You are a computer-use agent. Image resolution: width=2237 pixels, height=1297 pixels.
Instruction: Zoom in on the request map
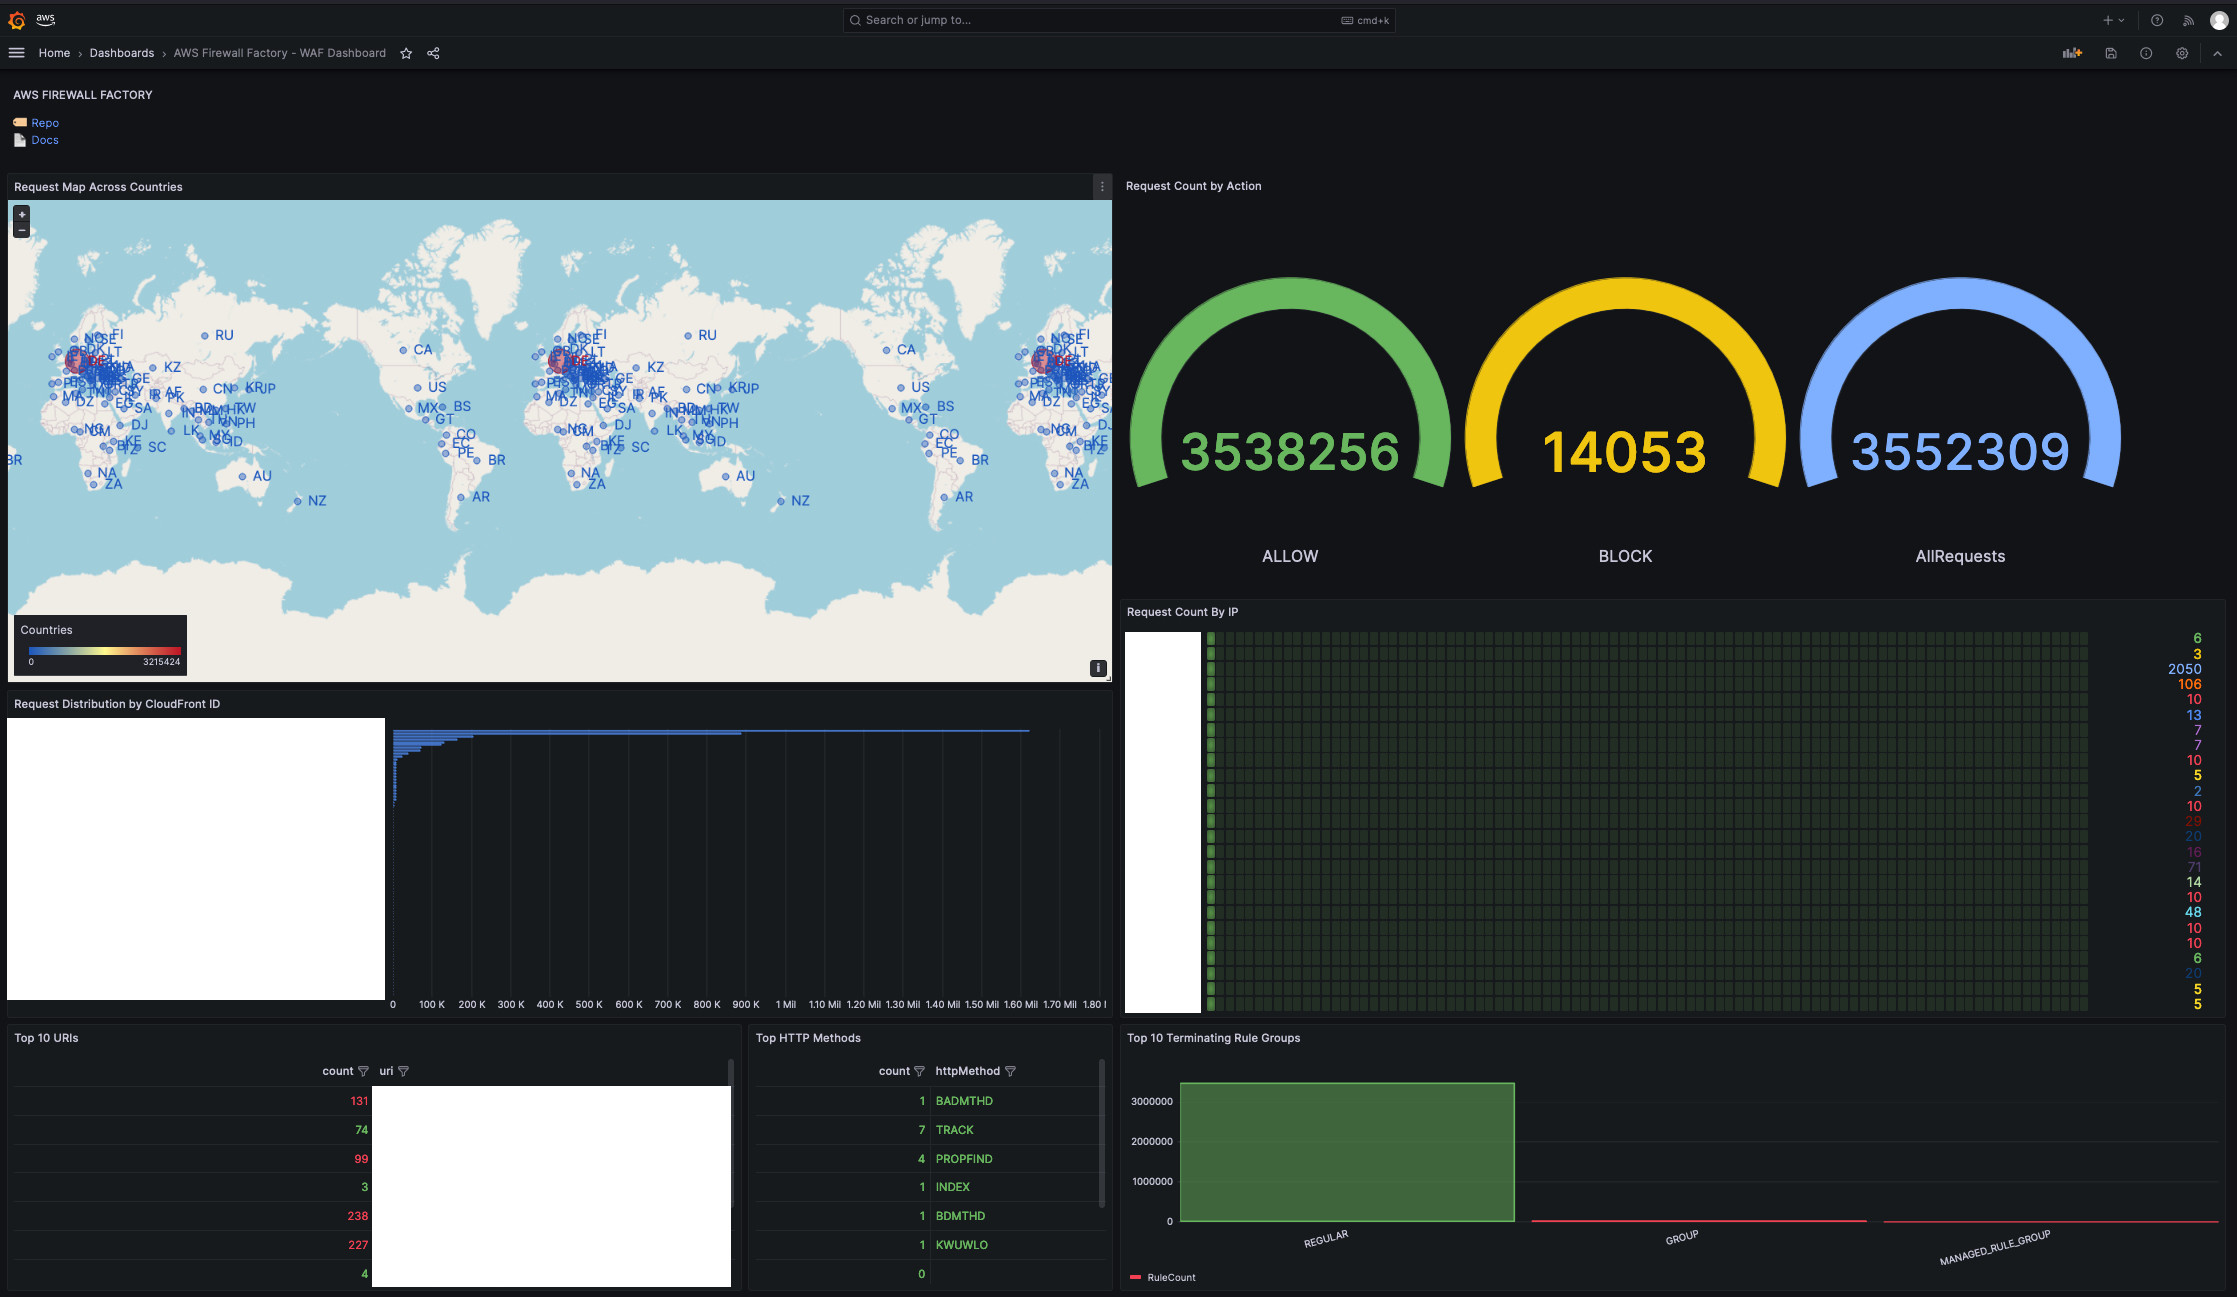(22, 214)
